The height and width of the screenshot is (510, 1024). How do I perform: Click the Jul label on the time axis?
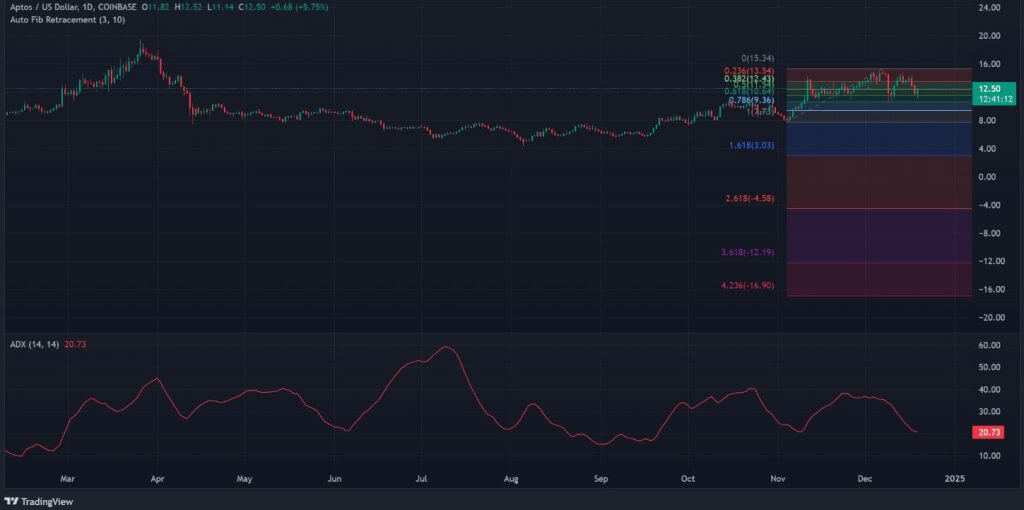[x=422, y=479]
